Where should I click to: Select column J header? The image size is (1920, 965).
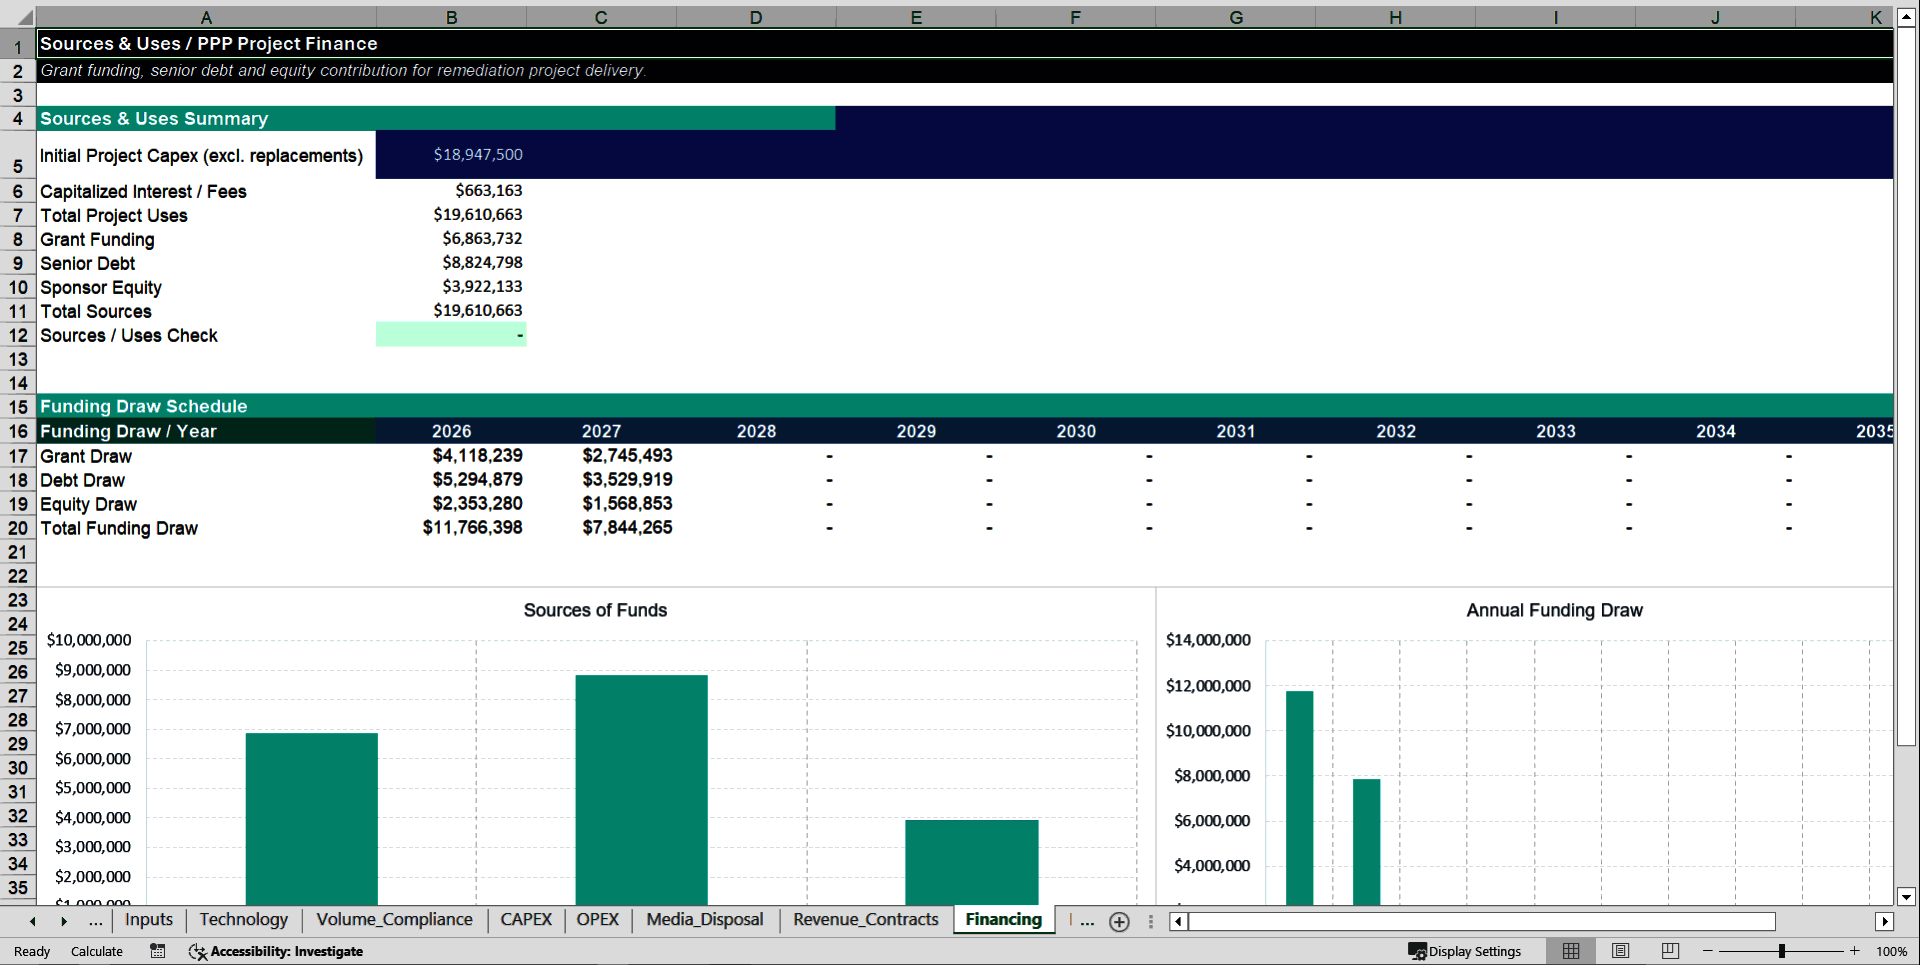(1716, 17)
